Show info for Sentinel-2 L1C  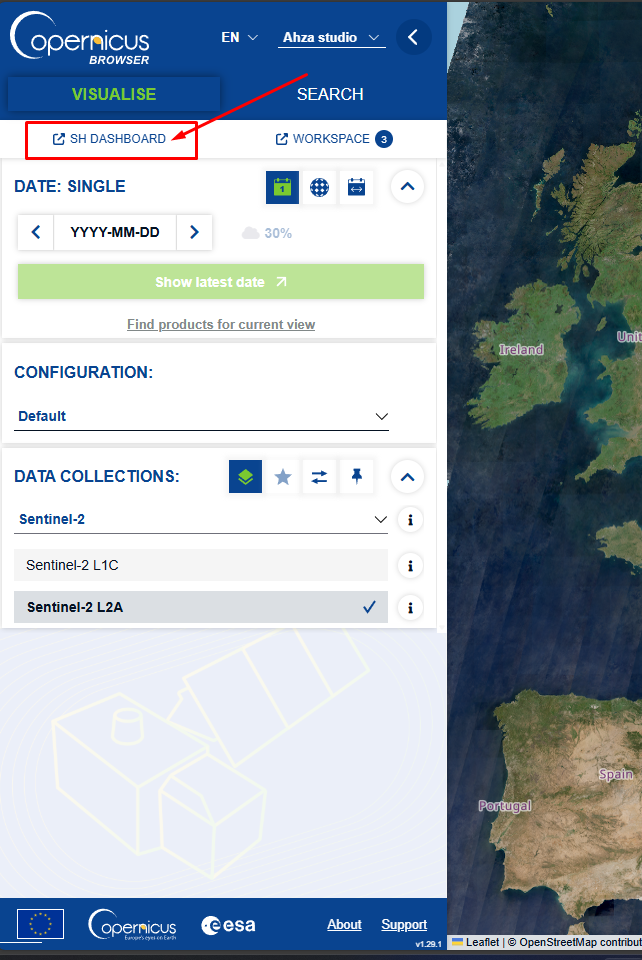click(x=411, y=565)
